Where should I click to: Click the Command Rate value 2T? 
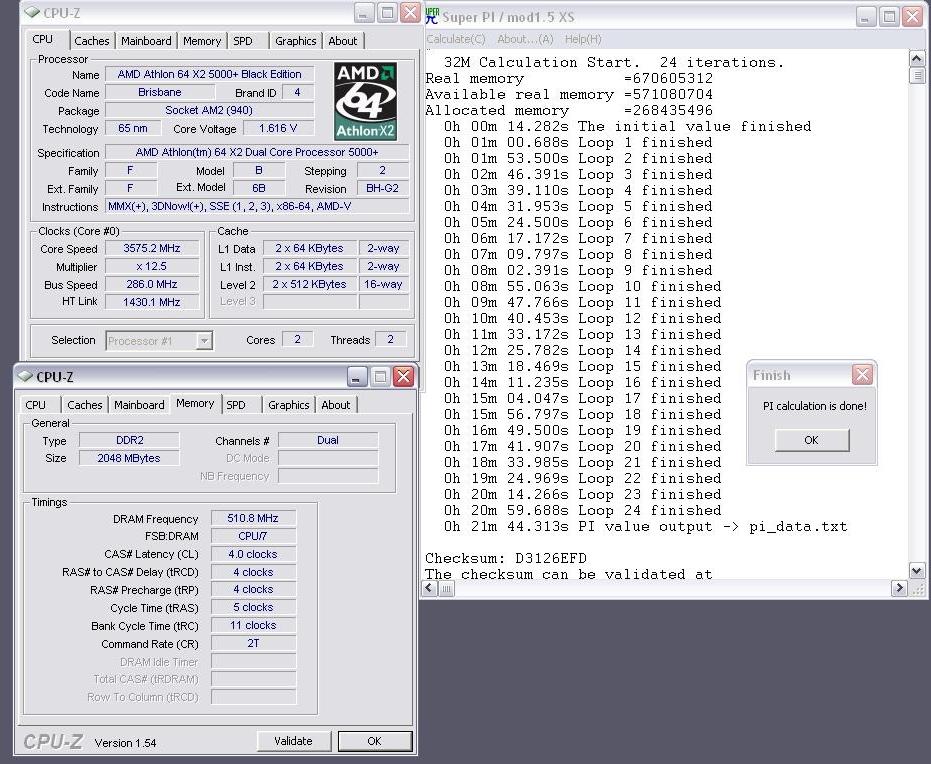pyautogui.click(x=253, y=643)
